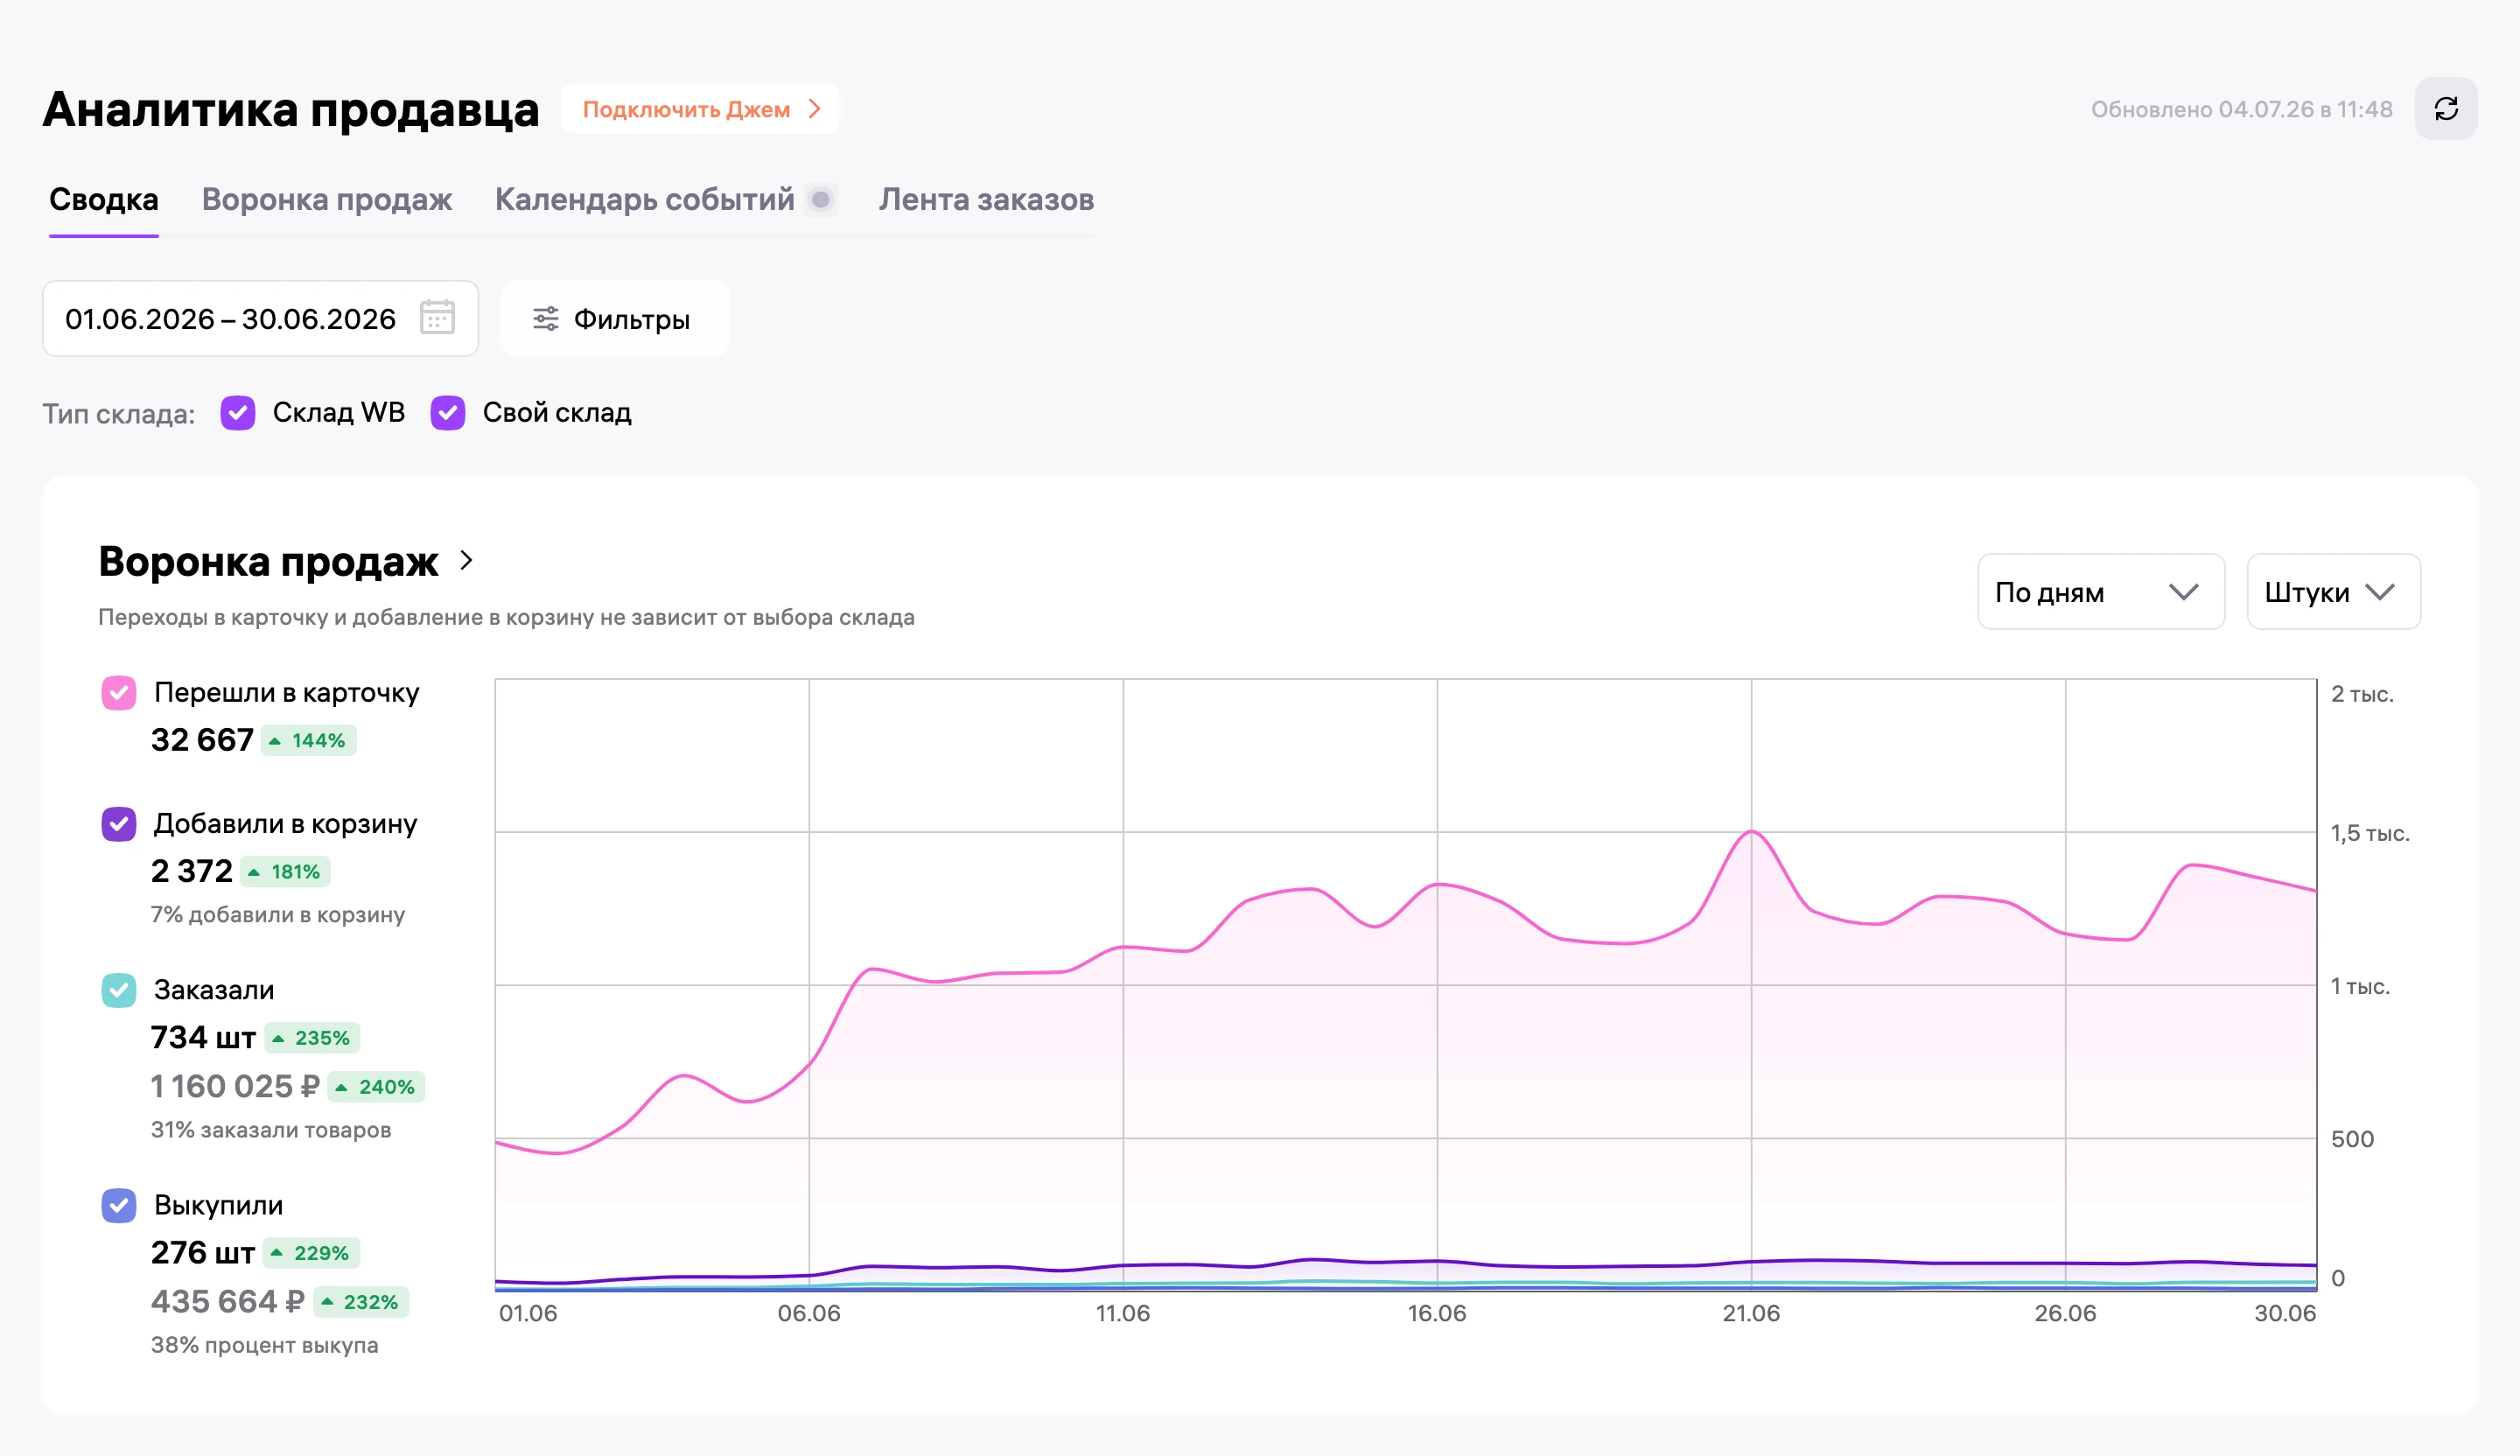This screenshot has width=2520, height=1456.
Task: Click the arrow in Подключить Джем
Action: point(815,109)
